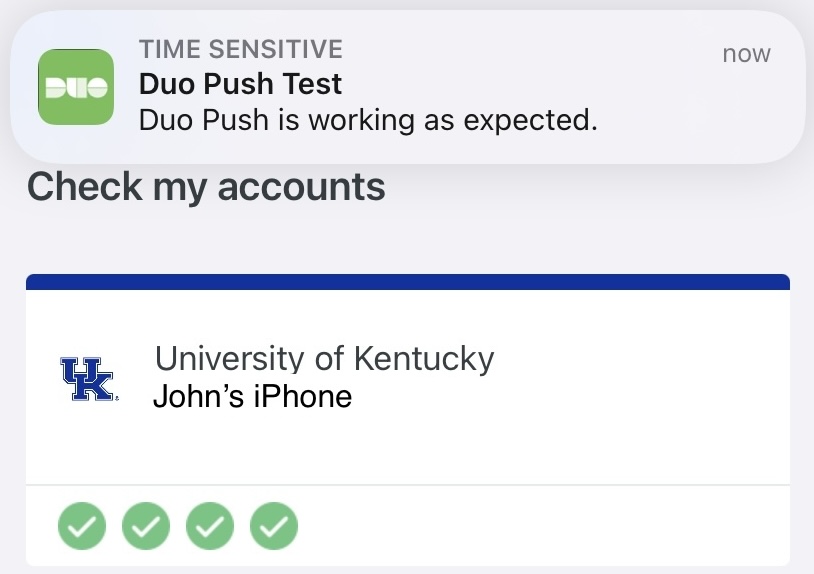Viewport: 814px width, 574px height.
Task: Select the 'Check my accounts' heading
Action: [206, 187]
